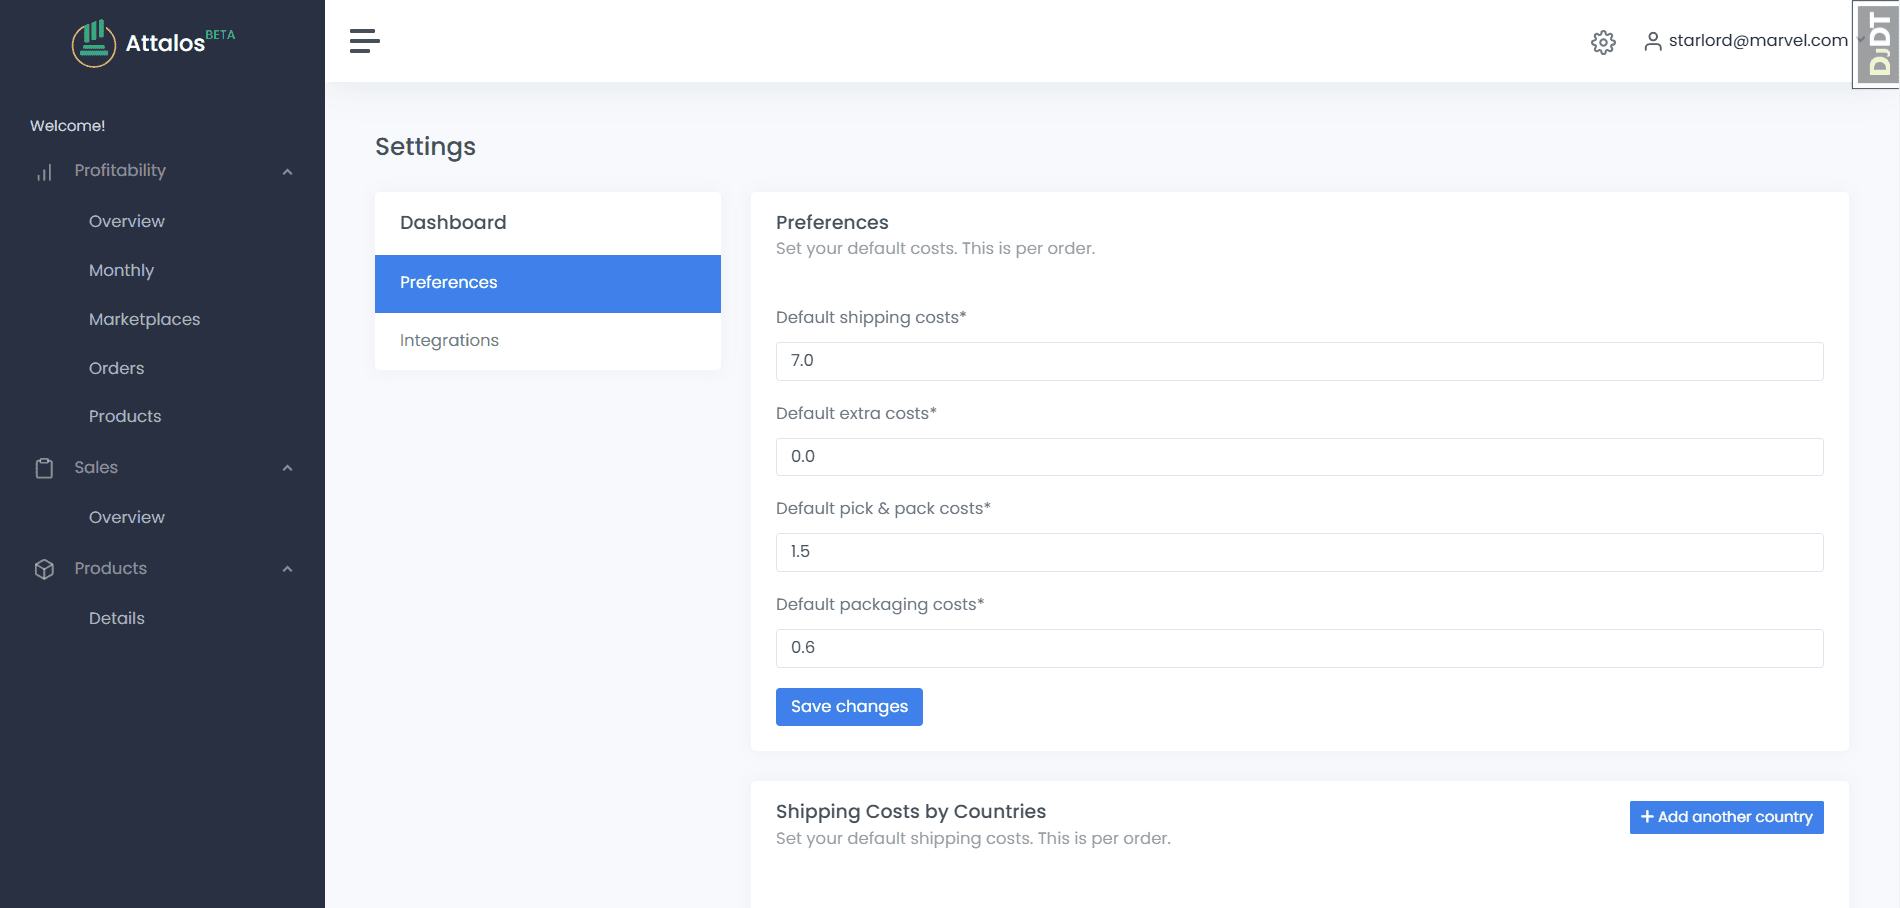
Task: Select the Preferences settings tab
Action: 548,283
